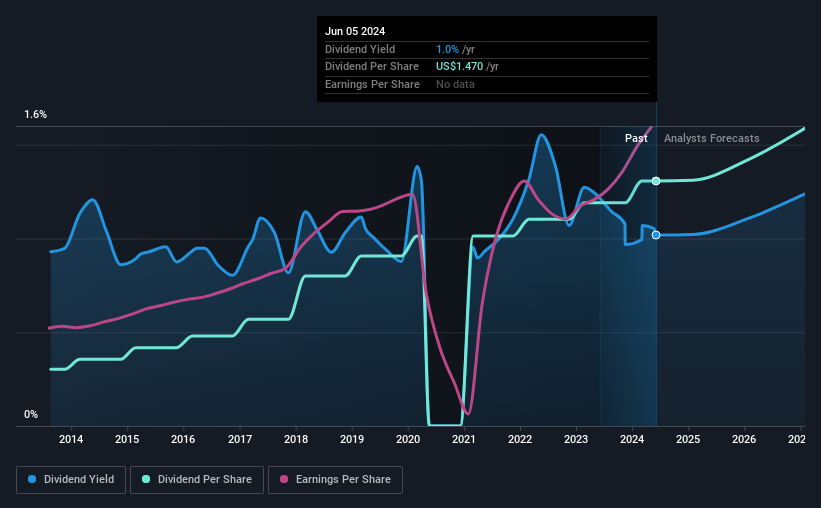This screenshot has height=508, width=821.
Task: Toggle the Dividend Per Share legend item
Action: [197, 480]
